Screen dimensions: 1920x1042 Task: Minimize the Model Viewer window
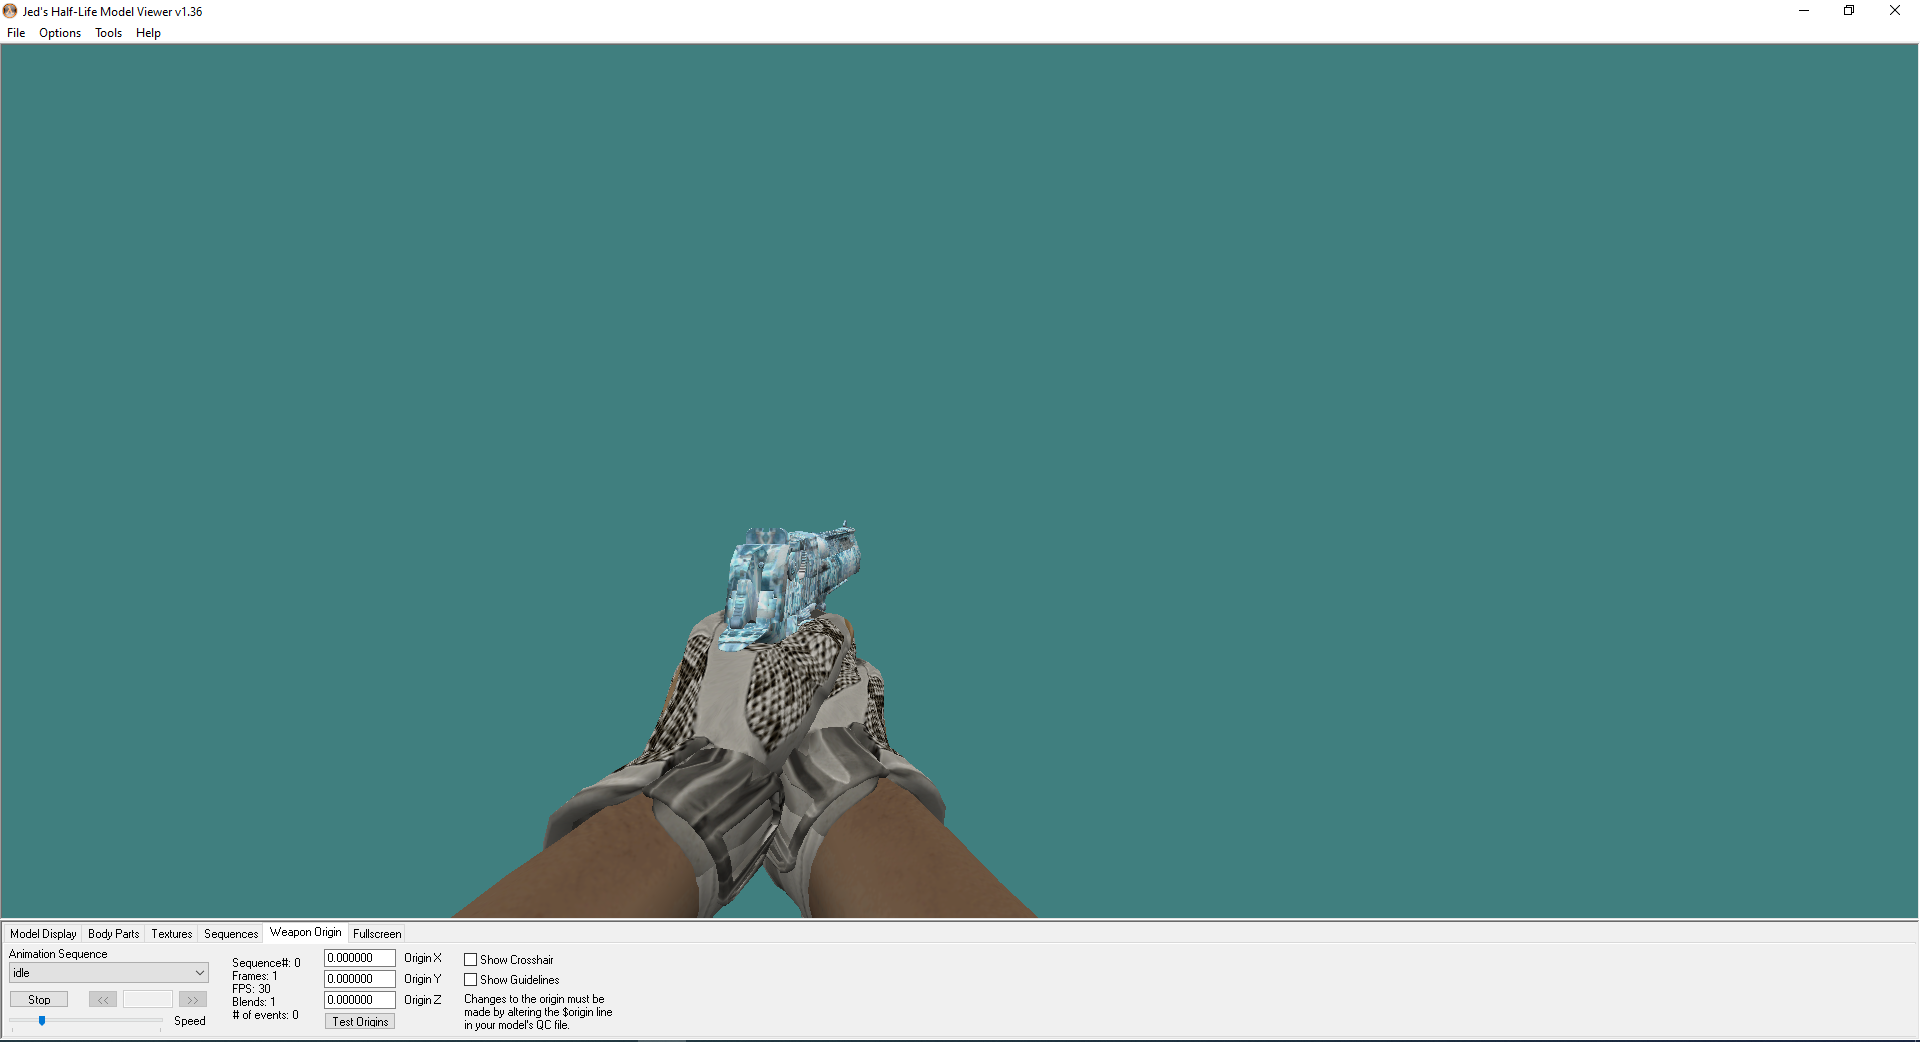tap(1804, 11)
